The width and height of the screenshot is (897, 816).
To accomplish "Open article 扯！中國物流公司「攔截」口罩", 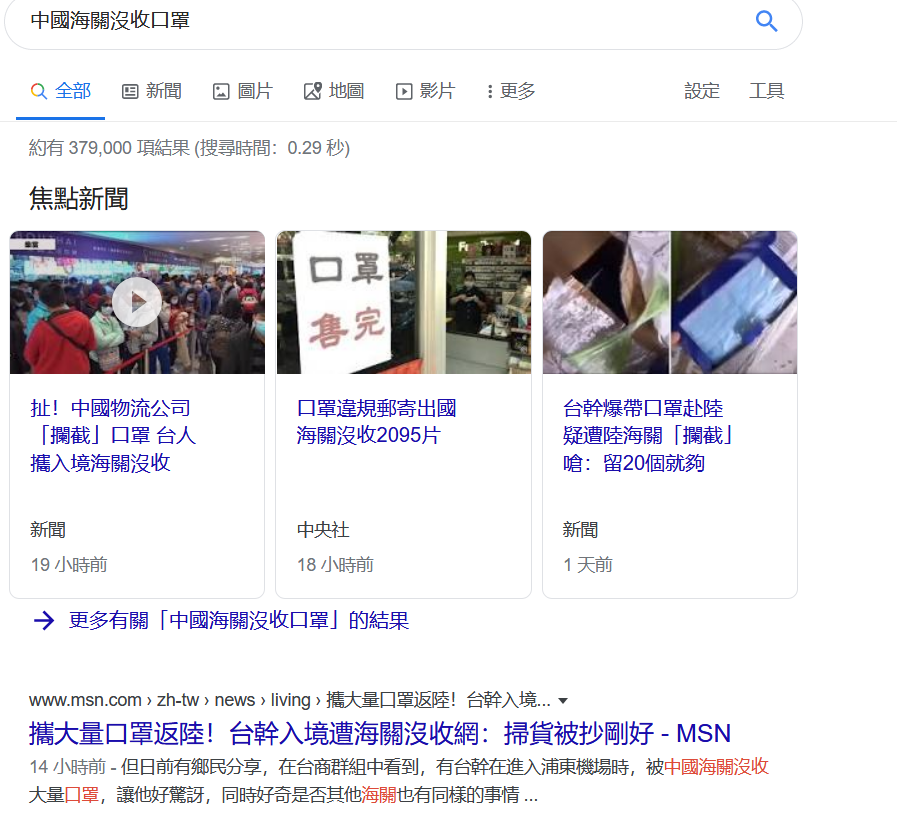I will (113, 435).
